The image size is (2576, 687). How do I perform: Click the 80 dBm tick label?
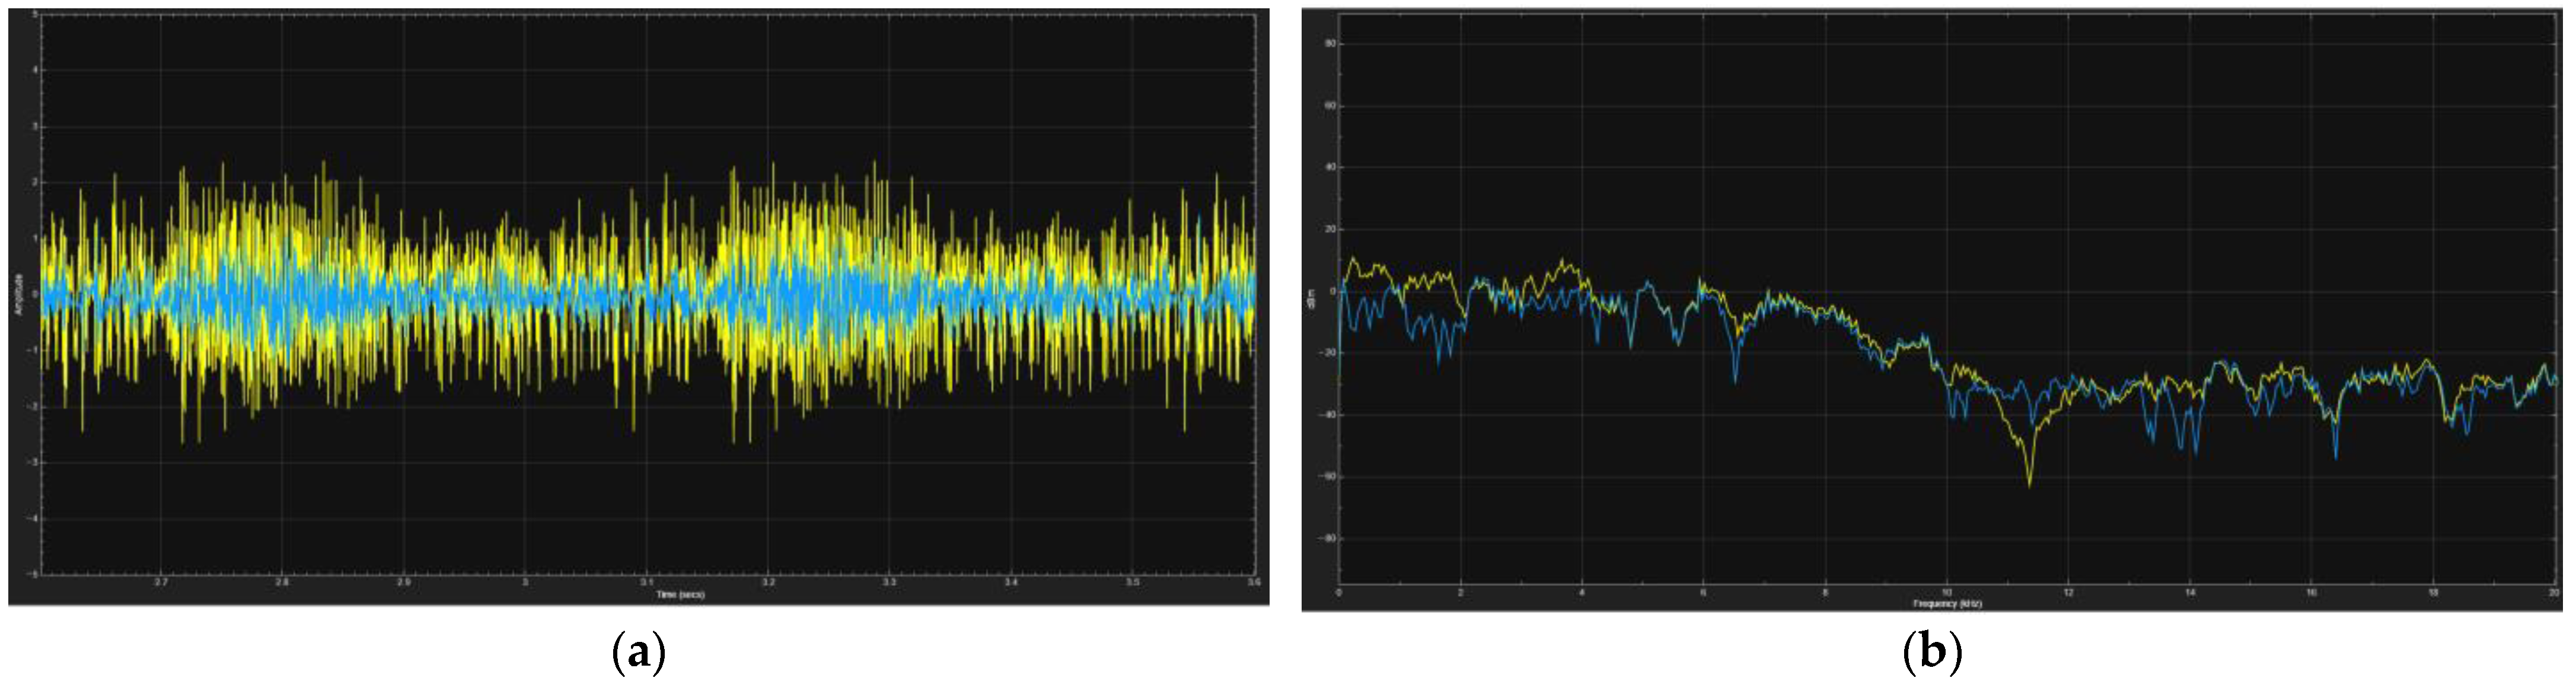[x=1331, y=44]
